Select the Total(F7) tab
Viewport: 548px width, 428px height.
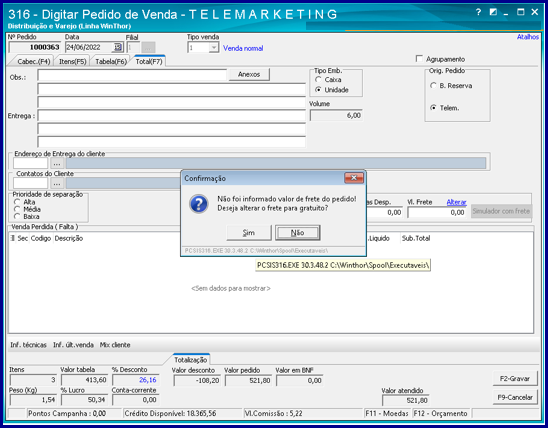[x=149, y=61]
